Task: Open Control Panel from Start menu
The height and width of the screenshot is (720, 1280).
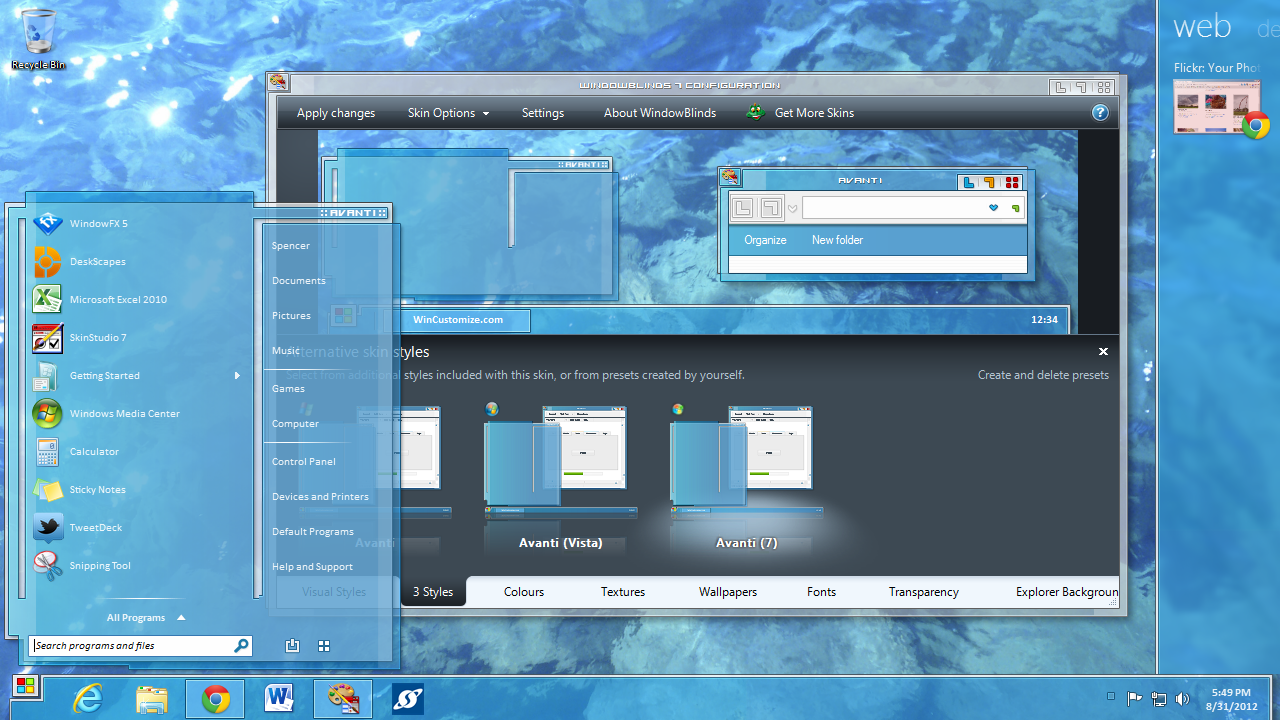Action: (x=304, y=461)
